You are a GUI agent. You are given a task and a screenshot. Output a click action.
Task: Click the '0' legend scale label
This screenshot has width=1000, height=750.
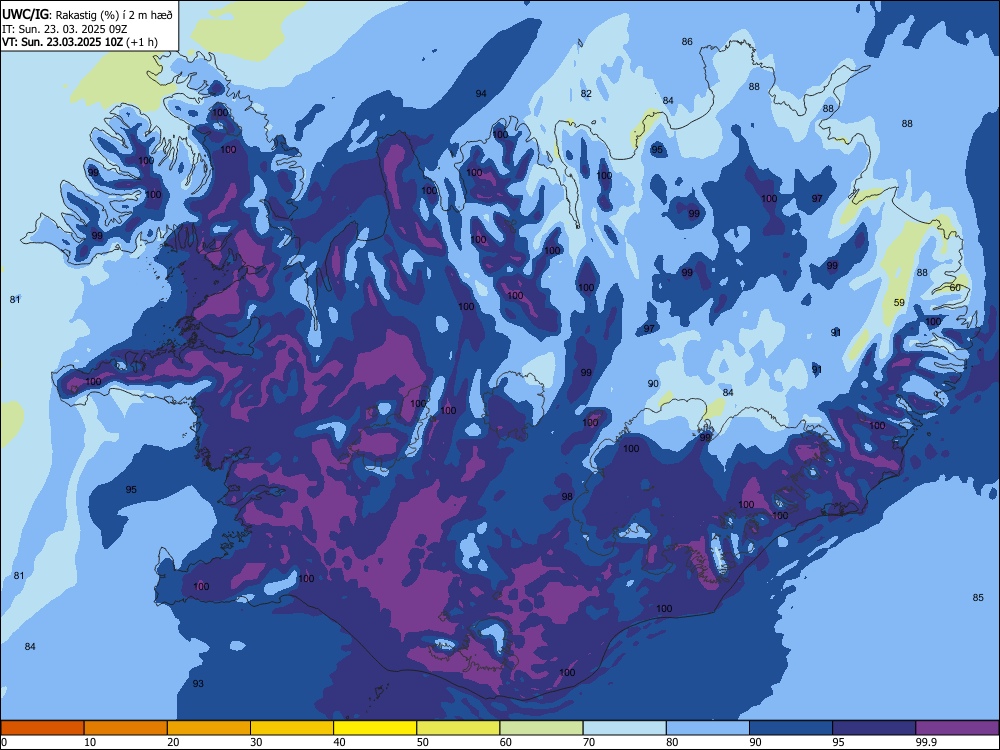pyautogui.click(x=4, y=742)
